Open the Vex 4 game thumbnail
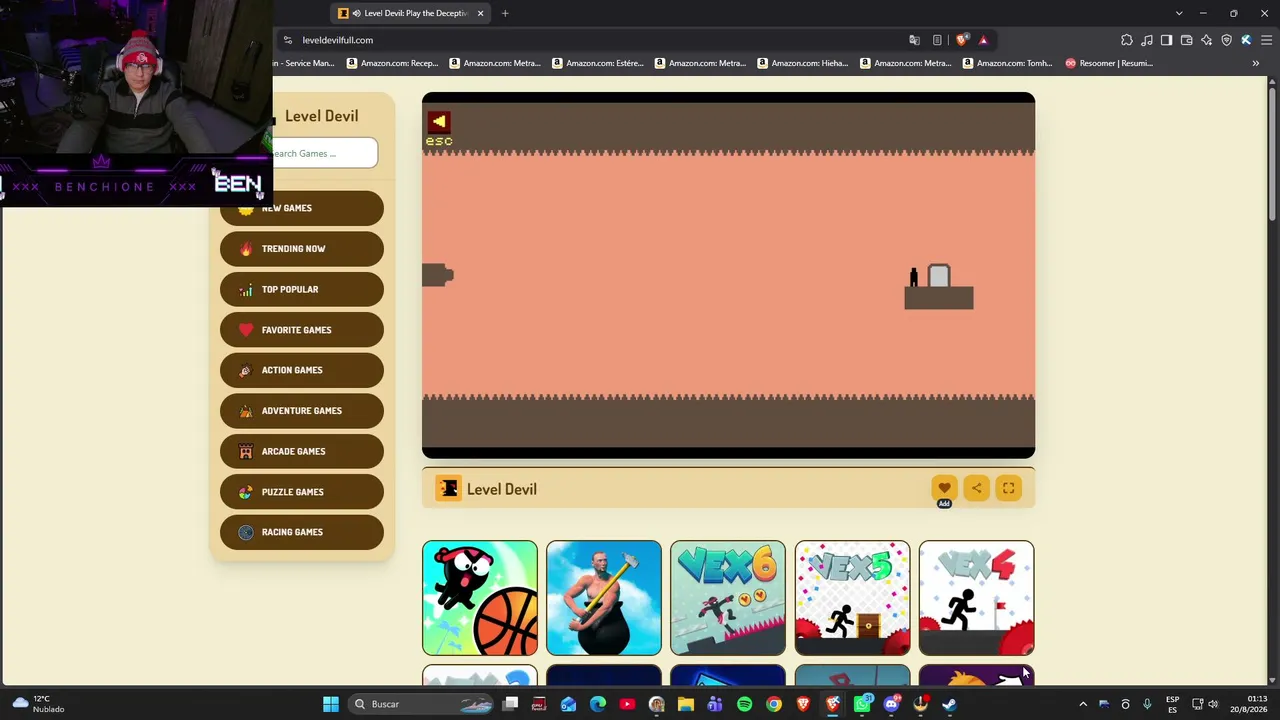 [x=976, y=598]
